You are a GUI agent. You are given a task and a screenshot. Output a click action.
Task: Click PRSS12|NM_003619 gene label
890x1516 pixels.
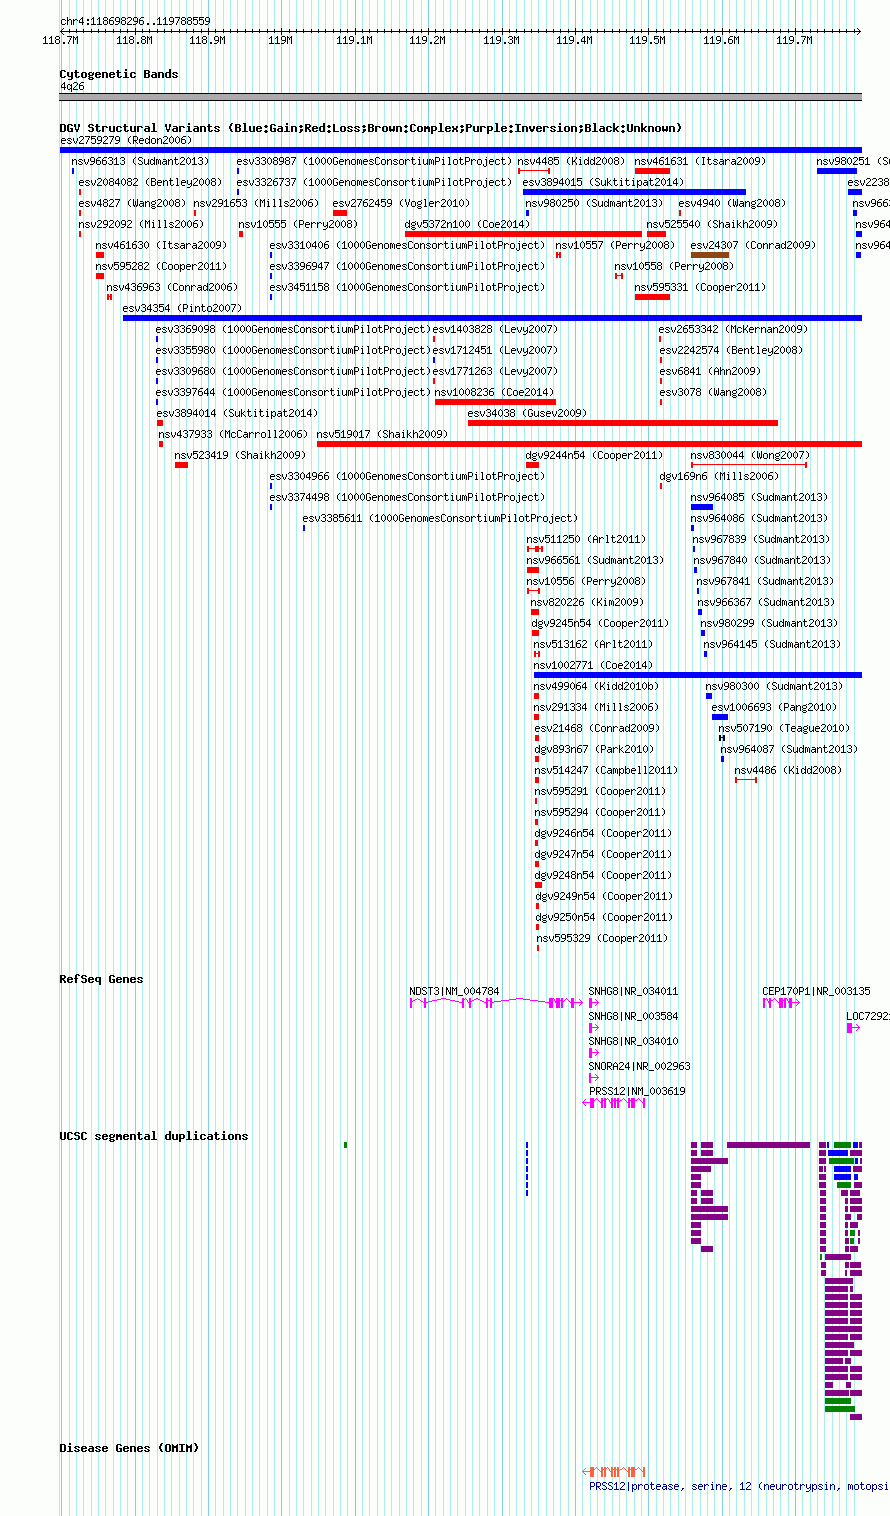pos(637,1091)
